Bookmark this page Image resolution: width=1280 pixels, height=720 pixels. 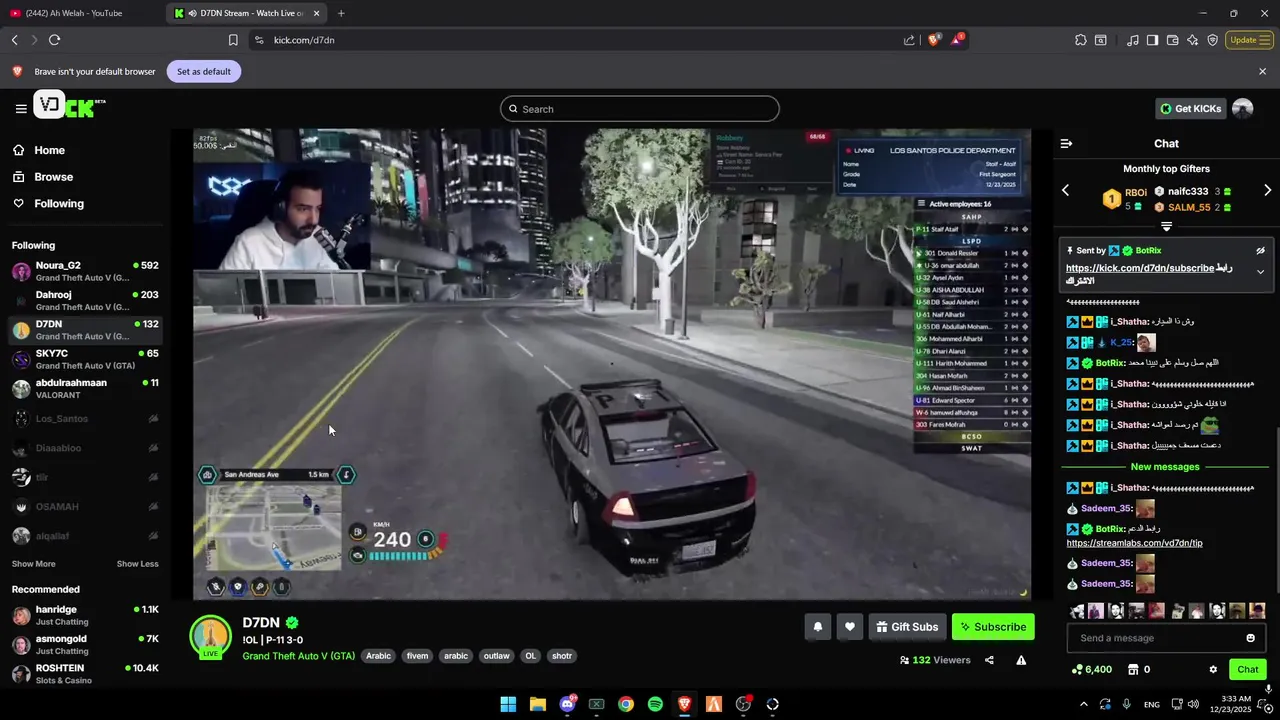(x=233, y=40)
